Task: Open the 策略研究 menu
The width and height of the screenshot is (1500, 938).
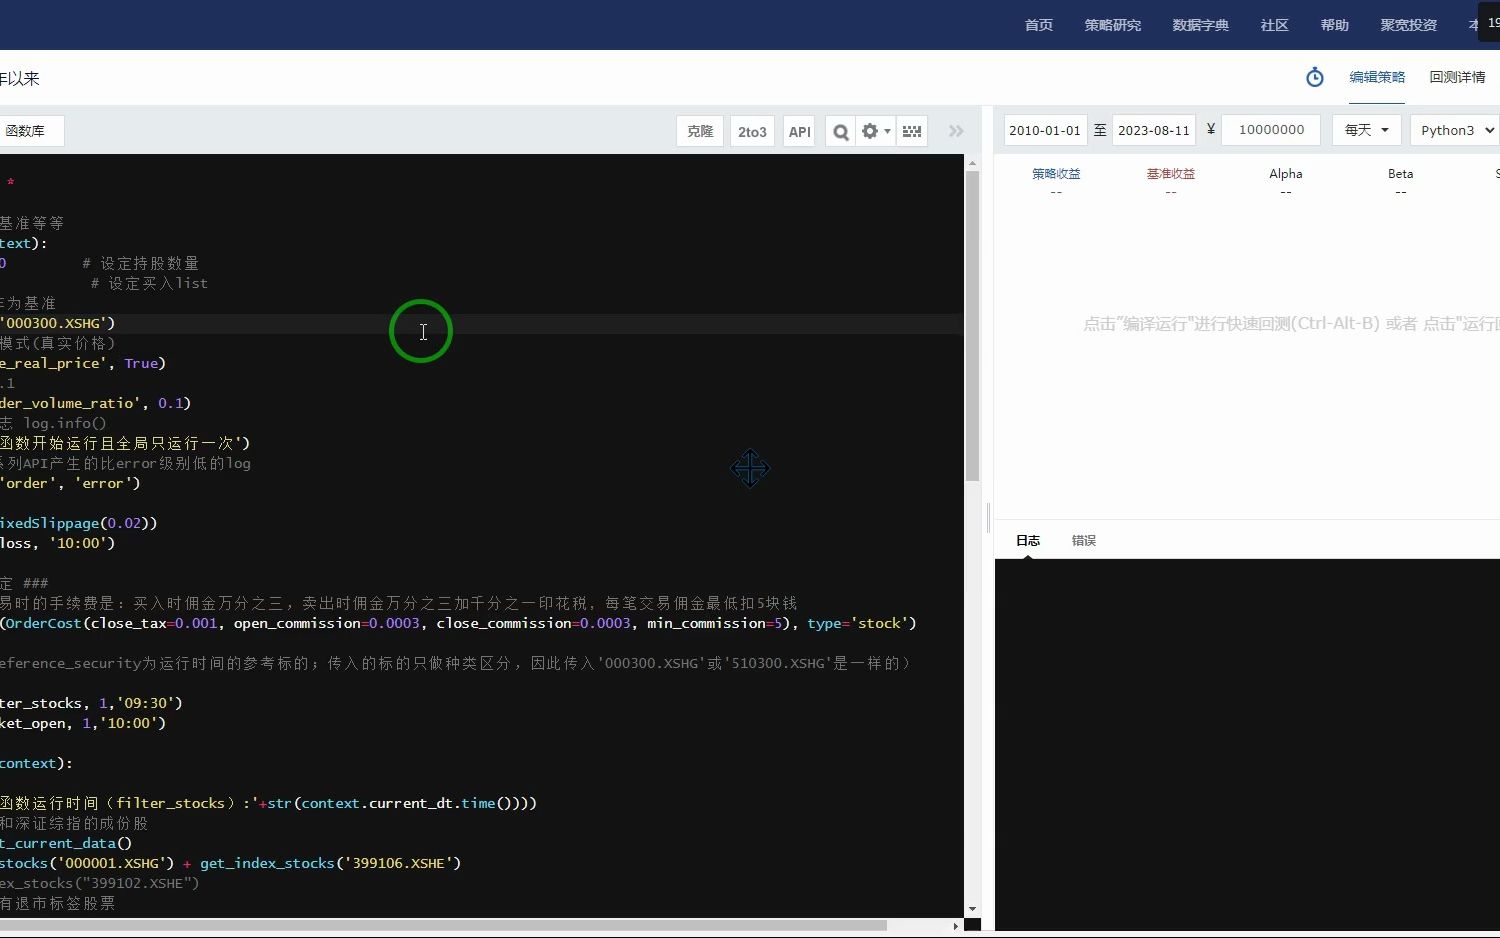Action: point(1113,25)
